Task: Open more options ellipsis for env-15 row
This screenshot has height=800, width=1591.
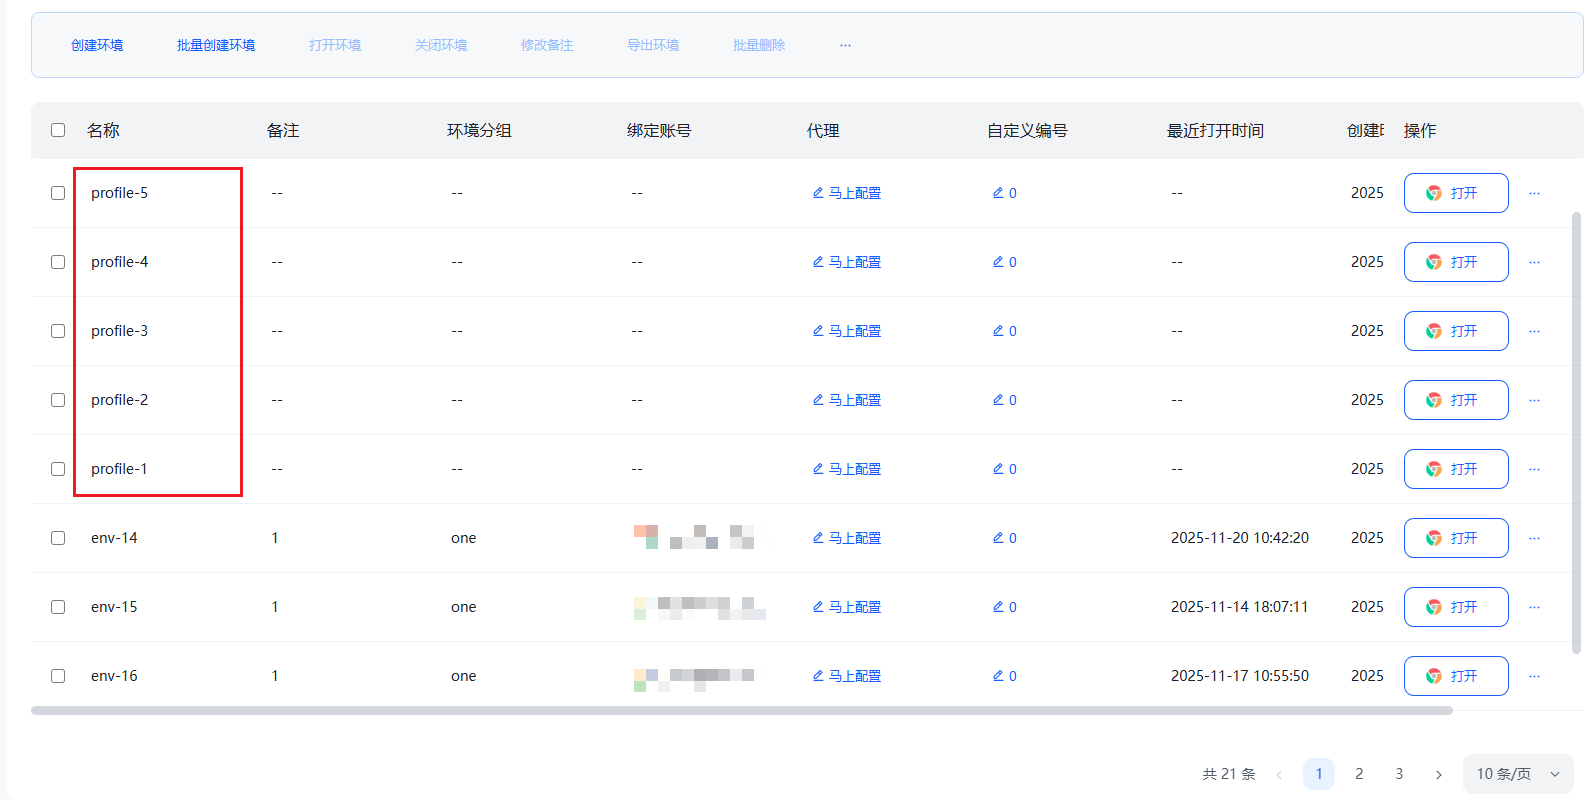Action: coord(1534,607)
